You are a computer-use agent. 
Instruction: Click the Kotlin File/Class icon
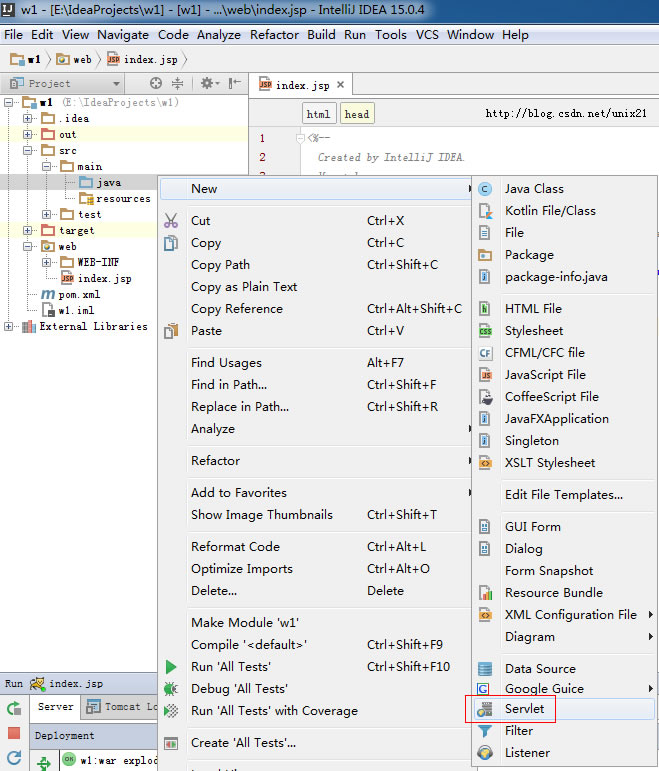click(x=485, y=211)
